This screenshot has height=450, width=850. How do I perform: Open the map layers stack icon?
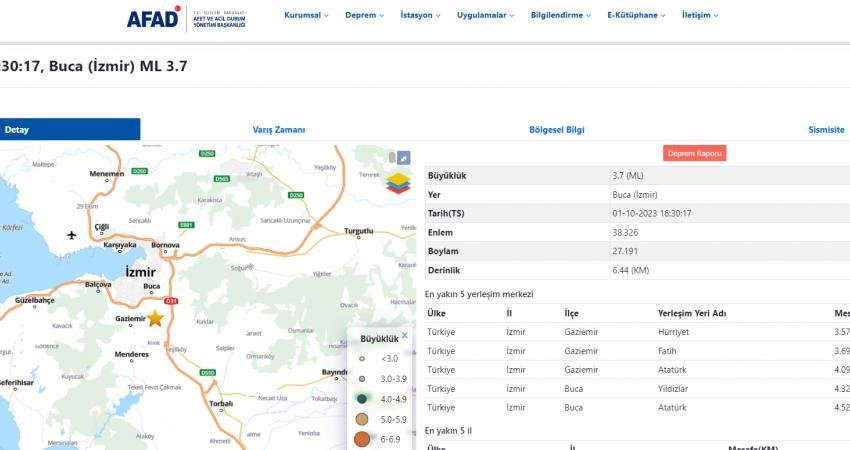pos(398,183)
